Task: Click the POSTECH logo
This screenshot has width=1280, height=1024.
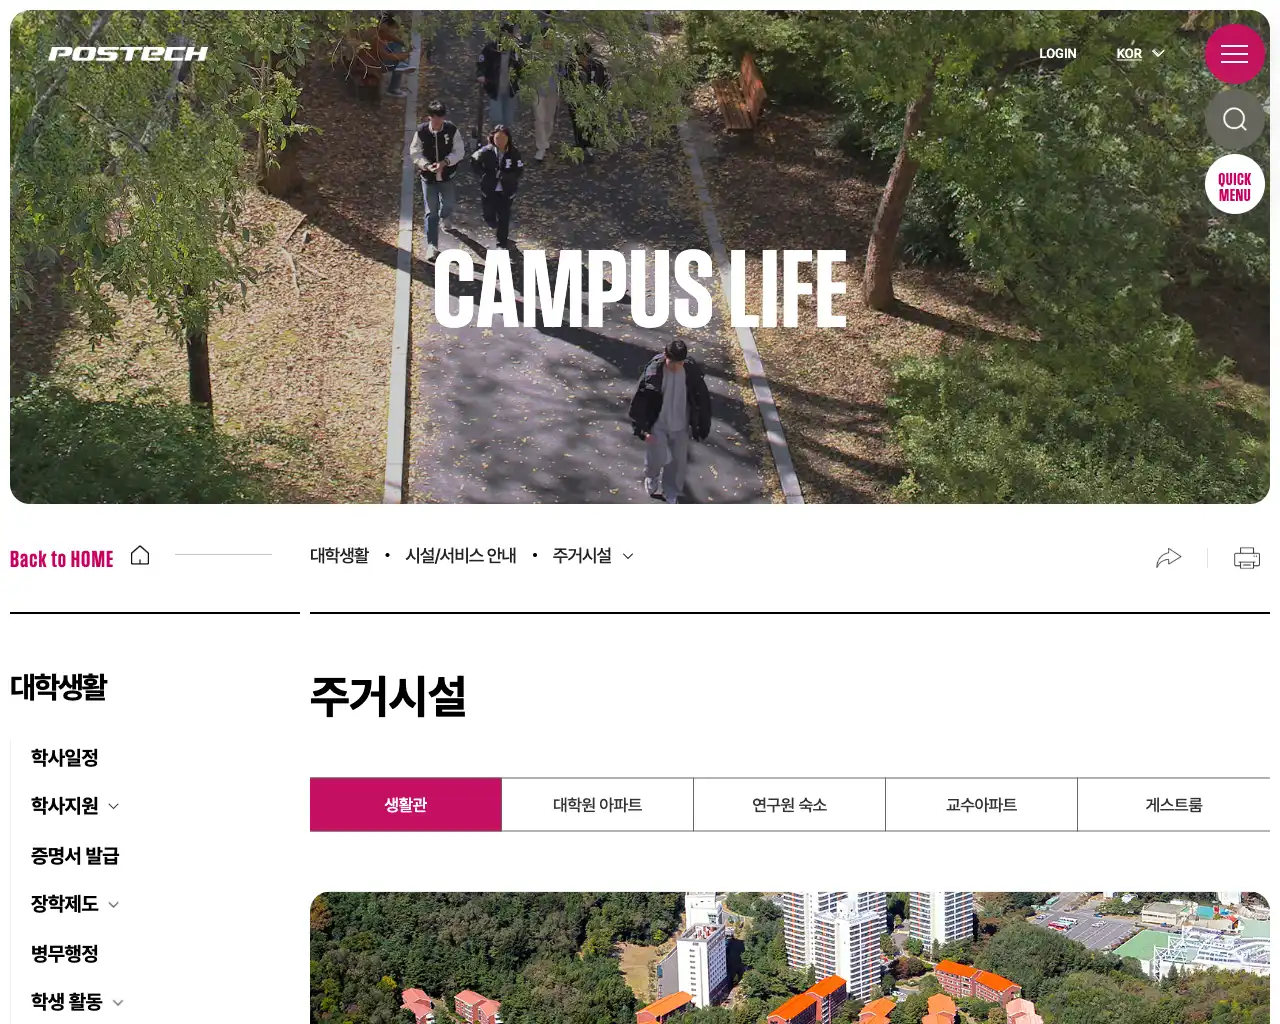Action: tap(128, 54)
